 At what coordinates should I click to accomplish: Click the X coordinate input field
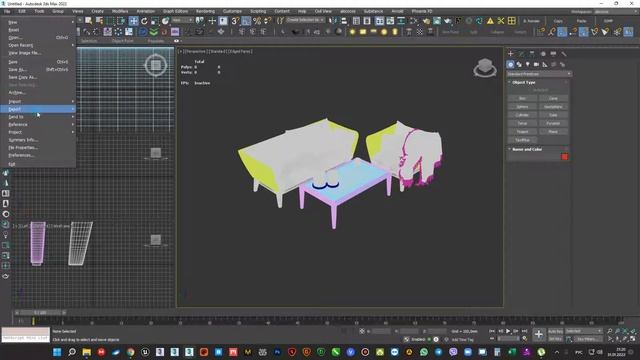[x=381, y=331]
